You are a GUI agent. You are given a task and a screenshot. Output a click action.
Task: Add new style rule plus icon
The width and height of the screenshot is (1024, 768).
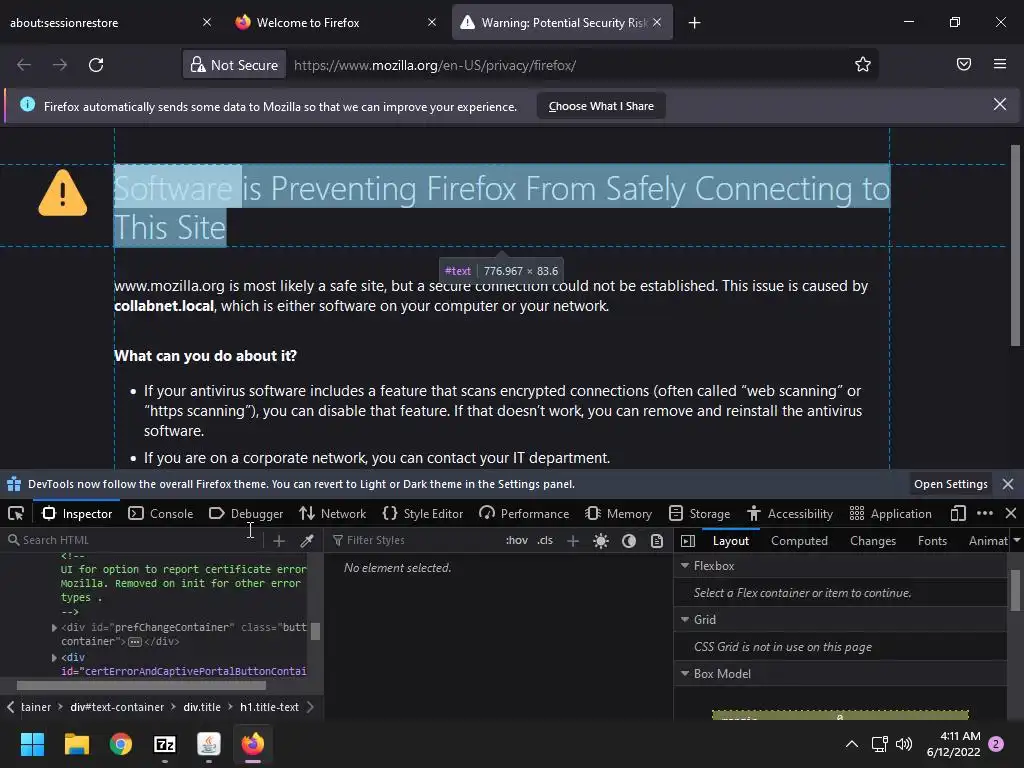tap(573, 541)
